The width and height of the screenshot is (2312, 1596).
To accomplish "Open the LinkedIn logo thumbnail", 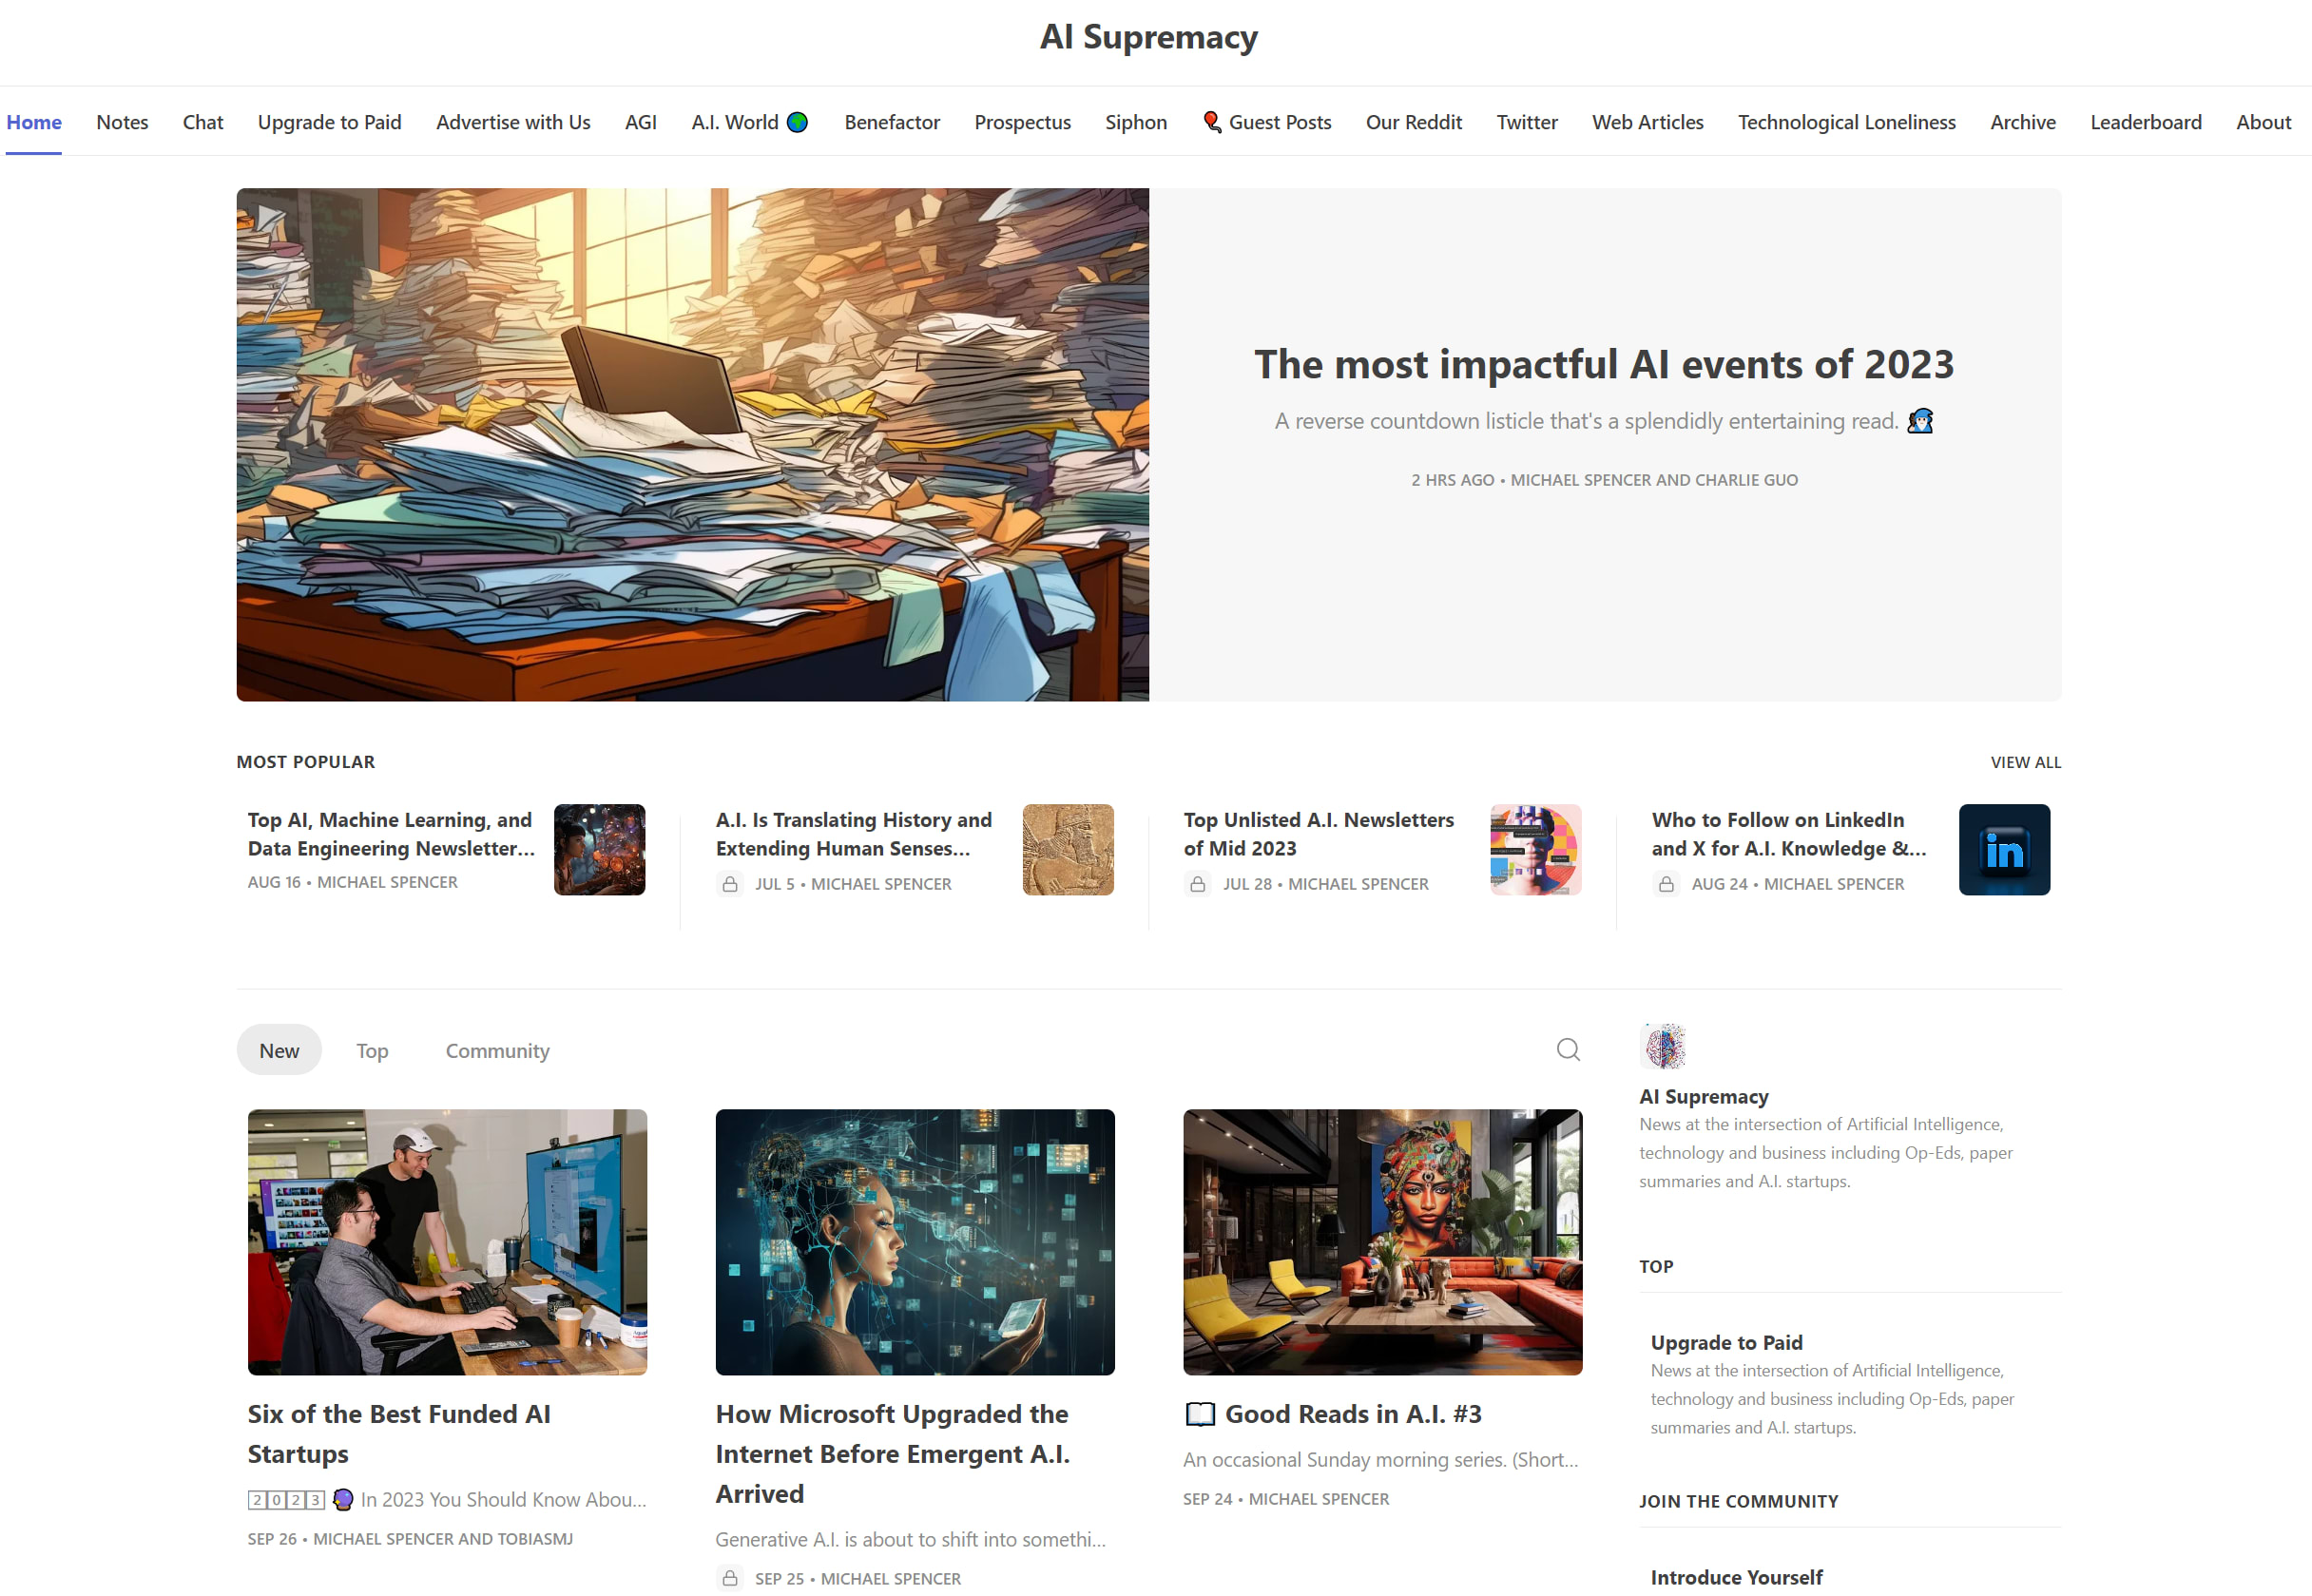I will 2004,850.
